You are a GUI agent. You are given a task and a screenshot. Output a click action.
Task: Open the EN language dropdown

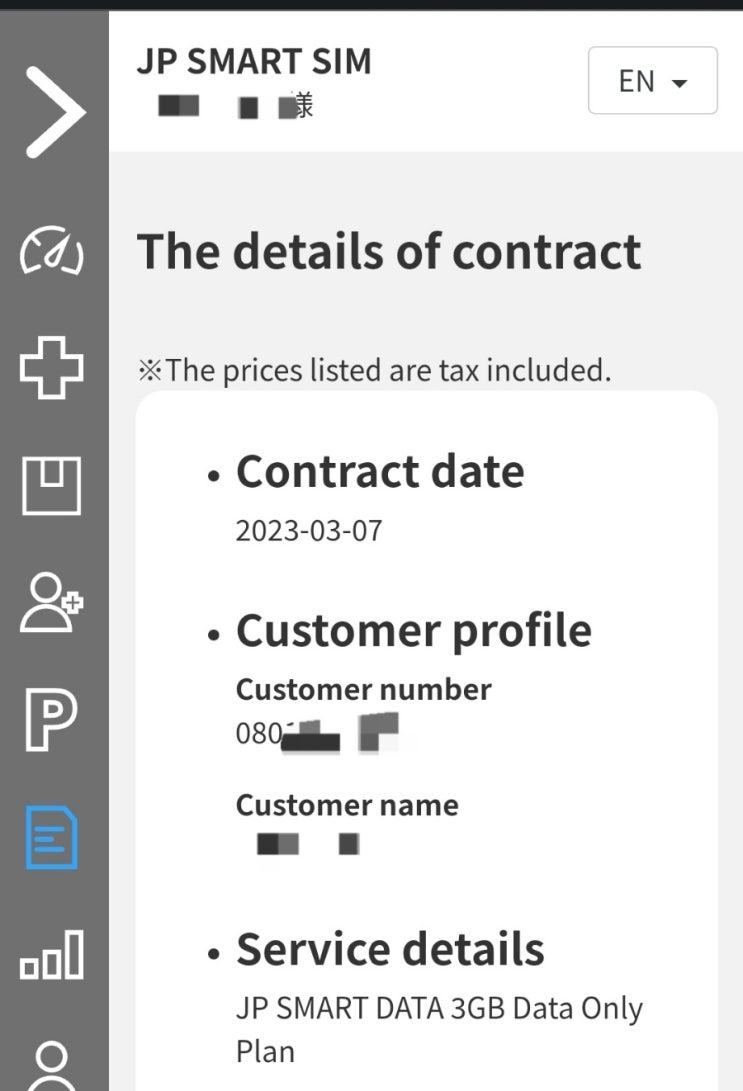click(x=652, y=81)
